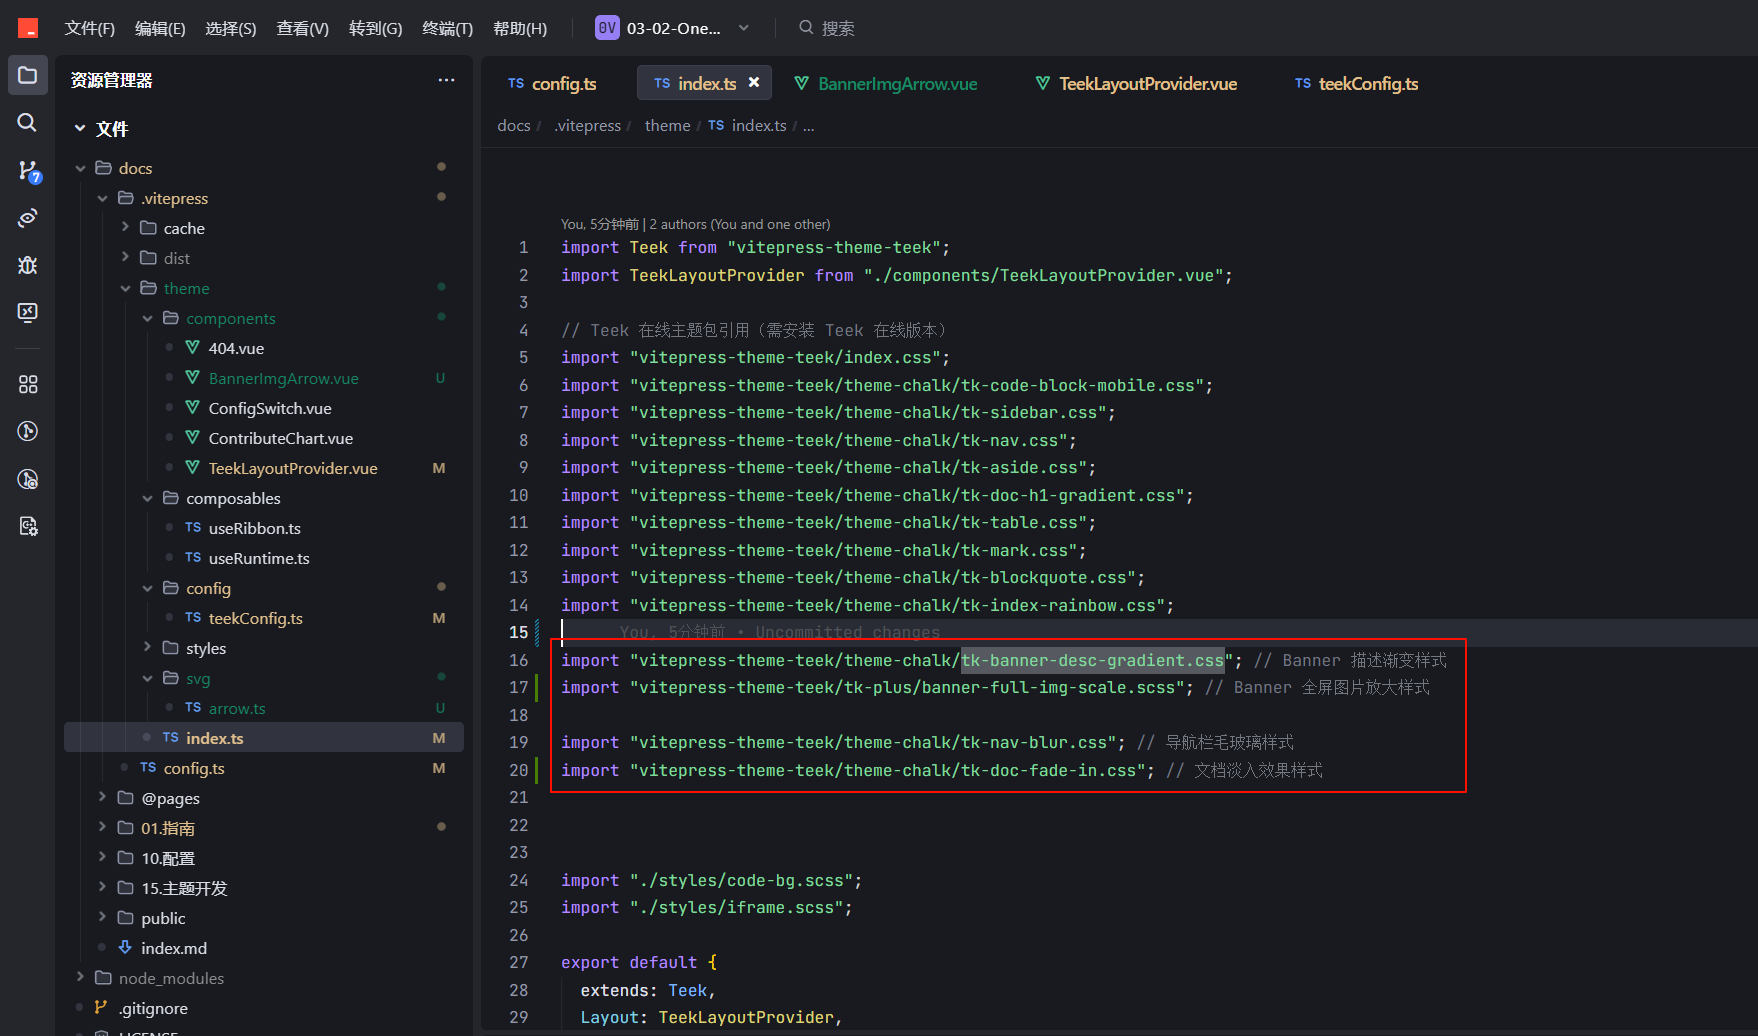Click the Vue icon of BannerImgArrow.vue tab
The width and height of the screenshot is (1758, 1036).
point(801,83)
